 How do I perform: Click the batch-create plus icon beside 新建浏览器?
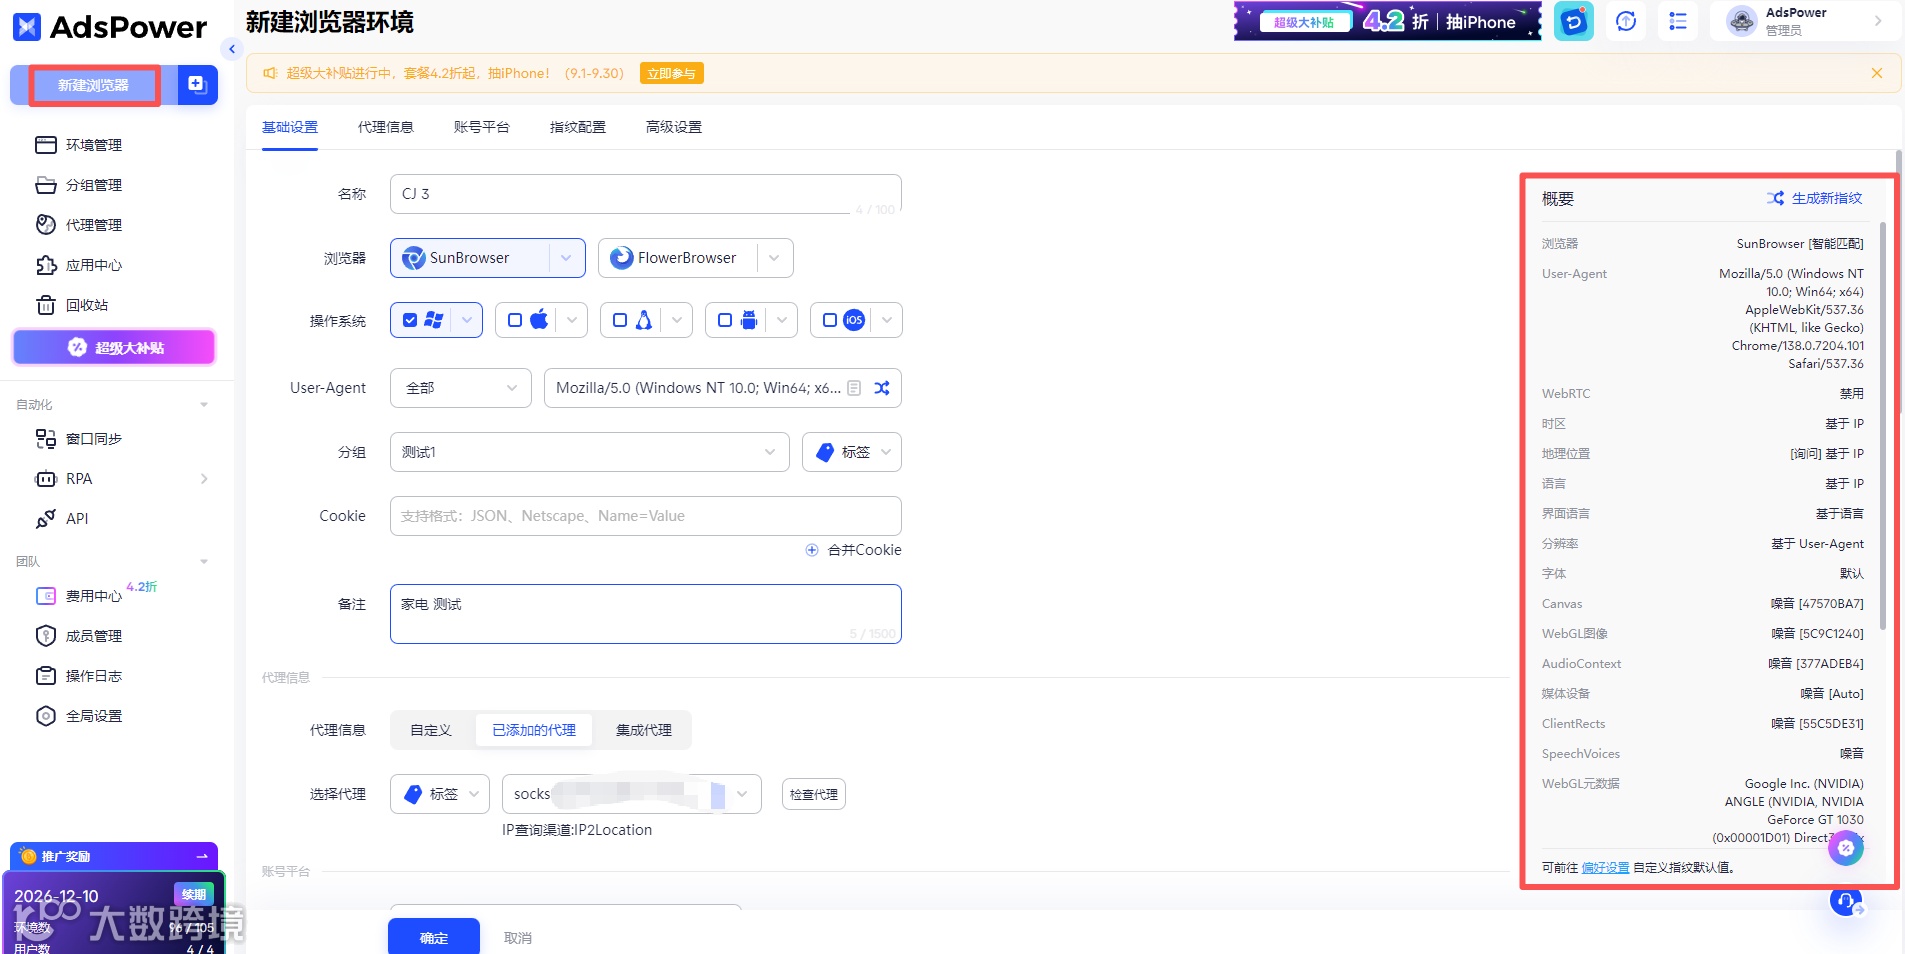tap(197, 85)
